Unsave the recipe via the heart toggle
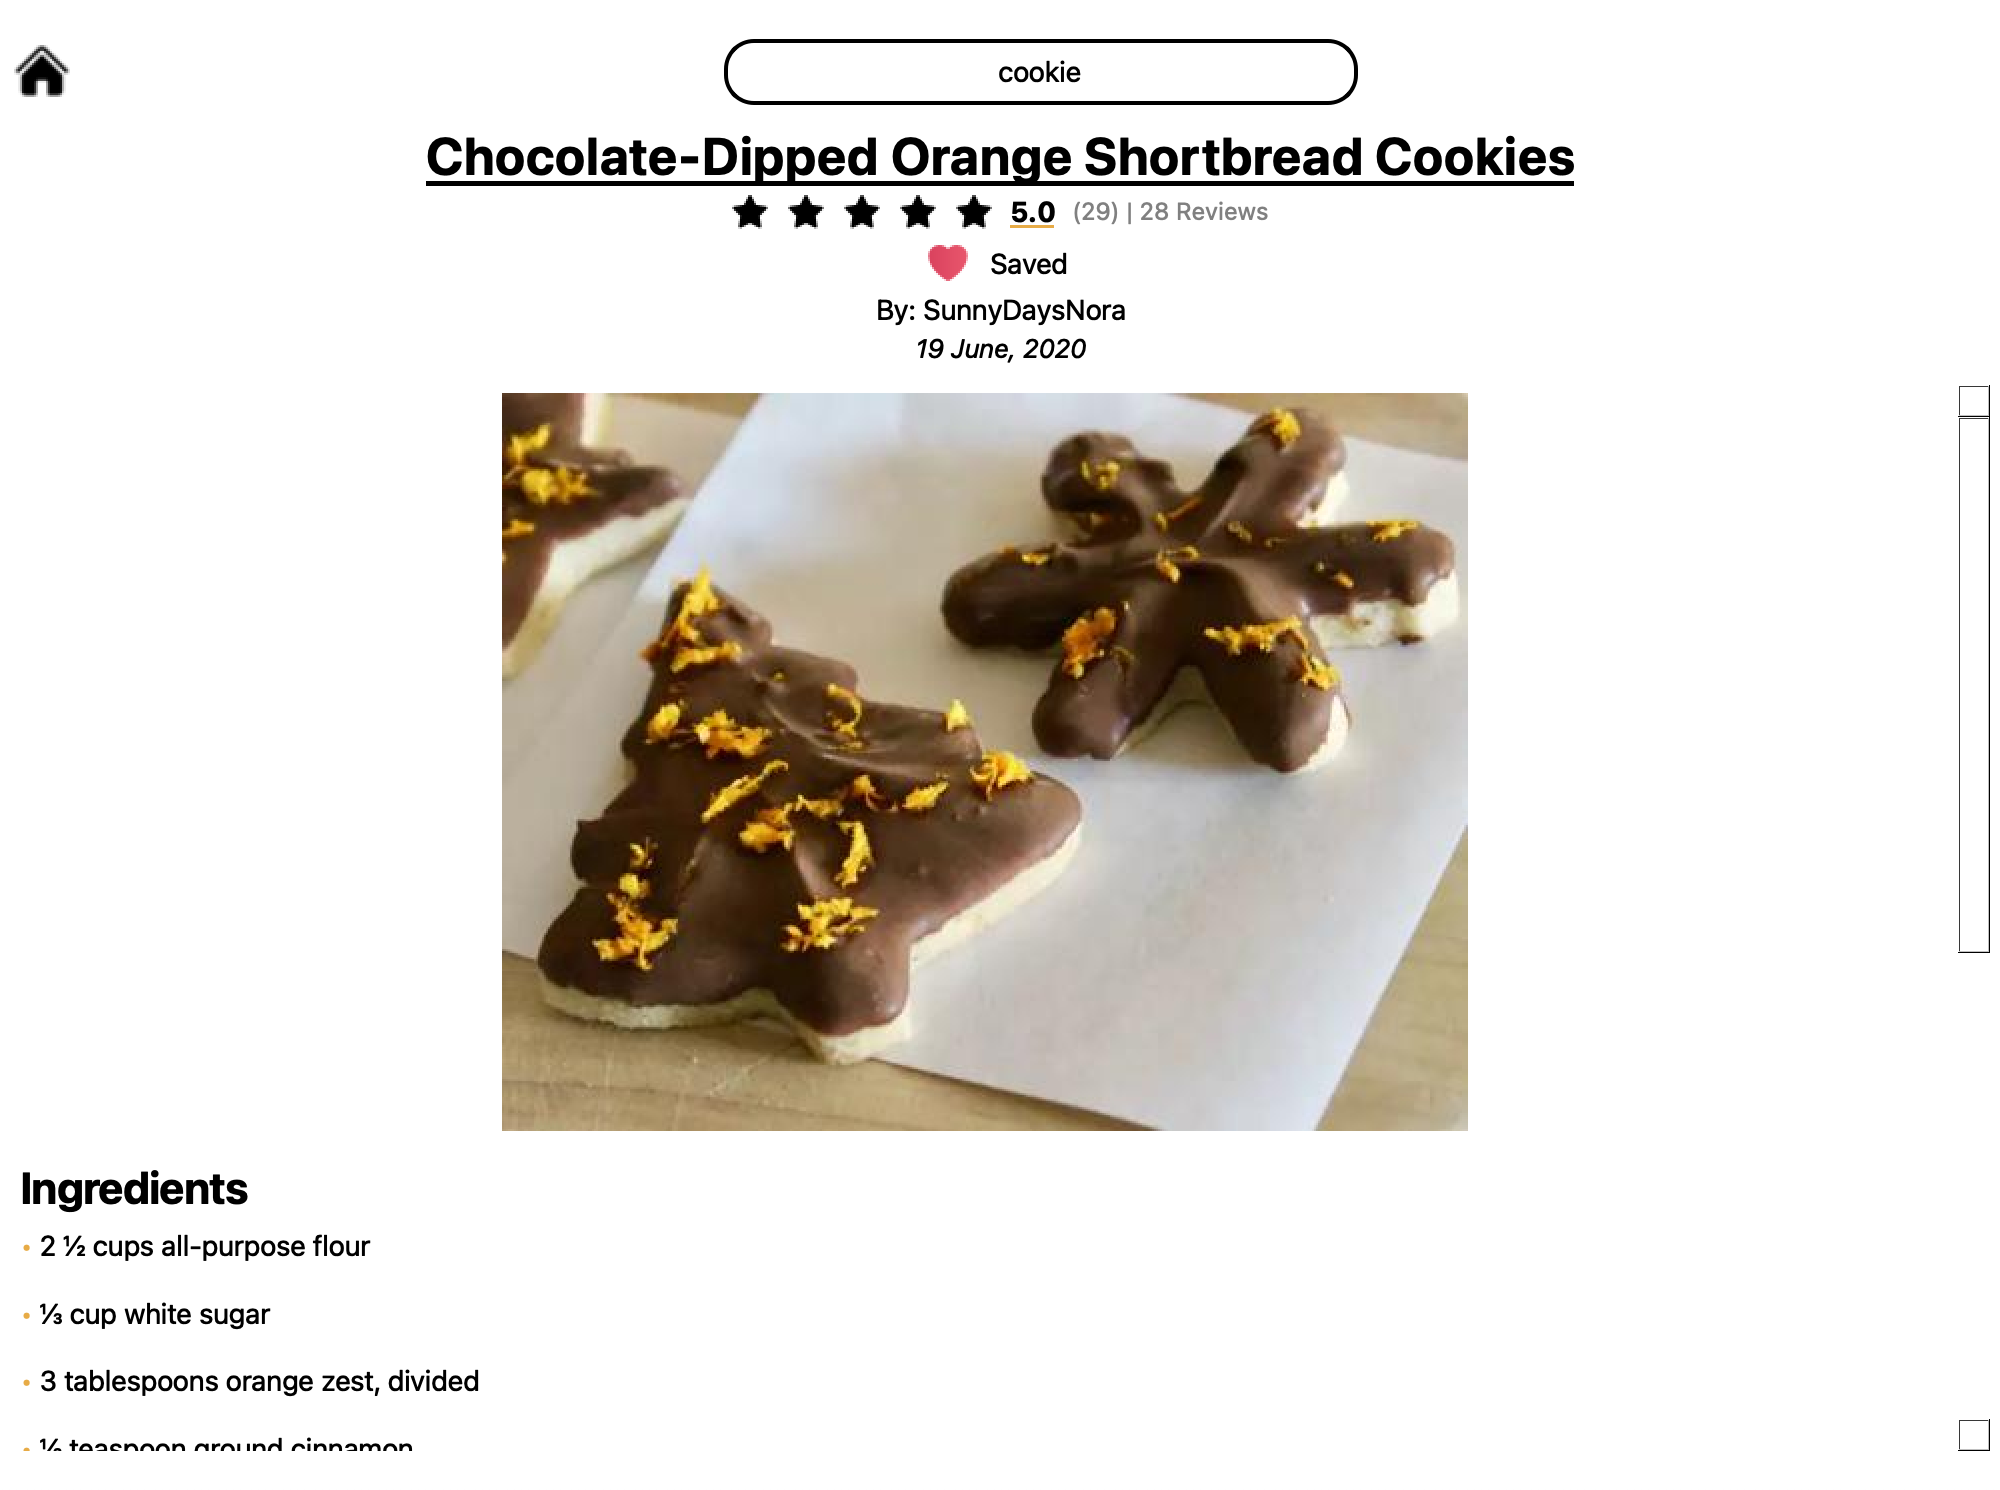 tap(946, 263)
